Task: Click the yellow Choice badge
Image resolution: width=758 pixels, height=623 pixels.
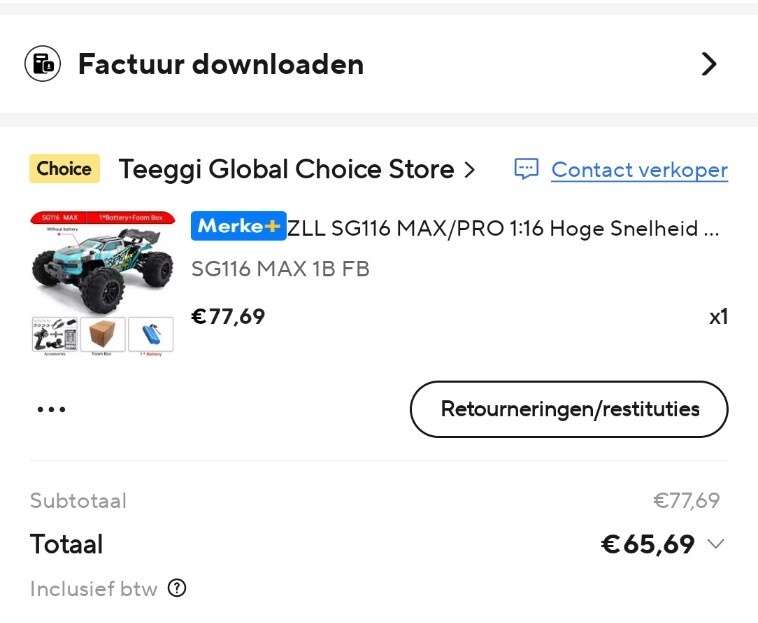Action: point(64,169)
